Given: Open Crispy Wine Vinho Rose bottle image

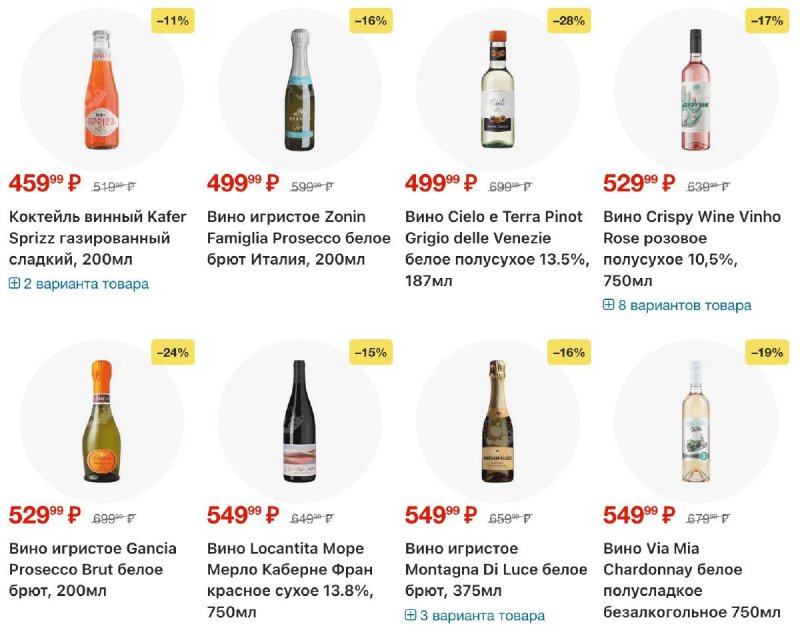Looking at the screenshot, I should click(x=695, y=88).
